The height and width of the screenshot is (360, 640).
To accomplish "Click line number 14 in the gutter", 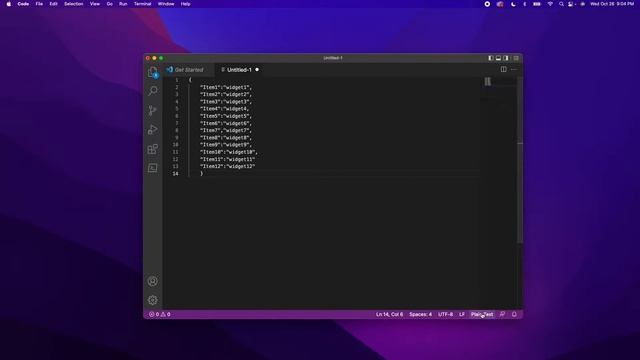I will 175,174.
